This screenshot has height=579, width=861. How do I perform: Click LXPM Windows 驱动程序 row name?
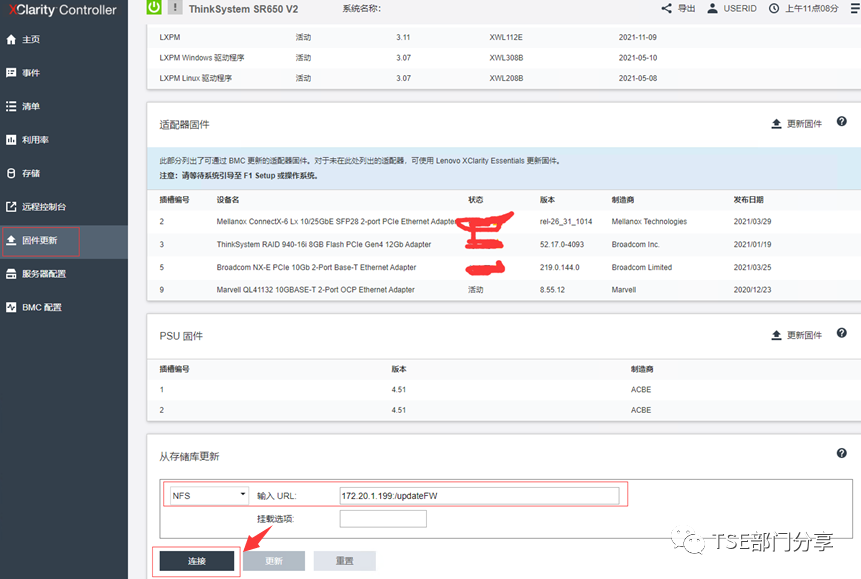[x=202, y=58]
